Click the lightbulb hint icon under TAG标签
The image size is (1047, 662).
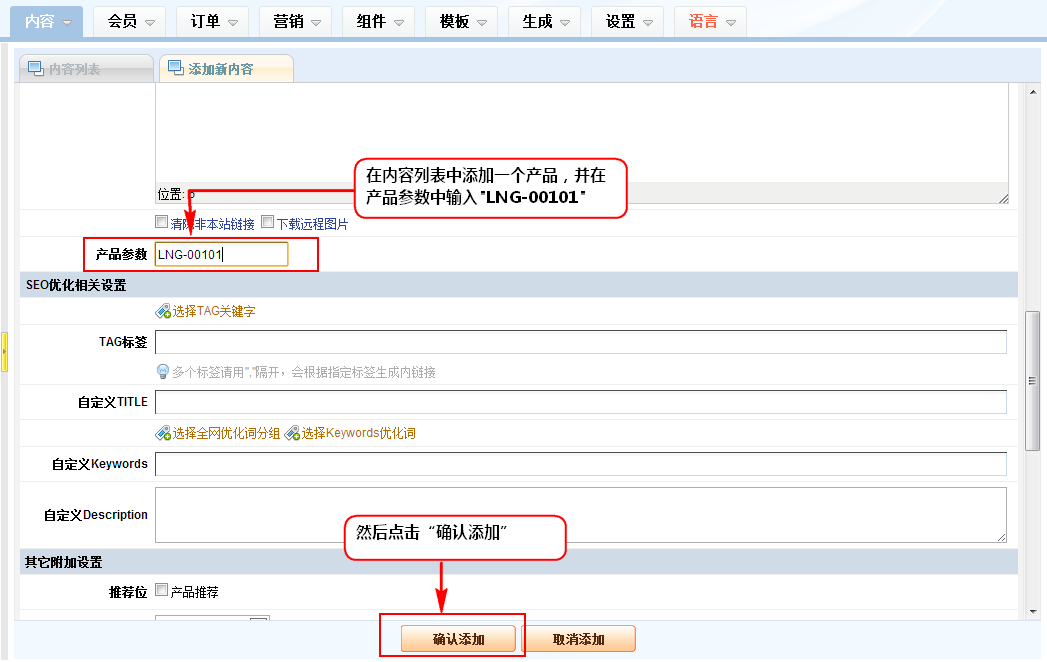[x=163, y=372]
